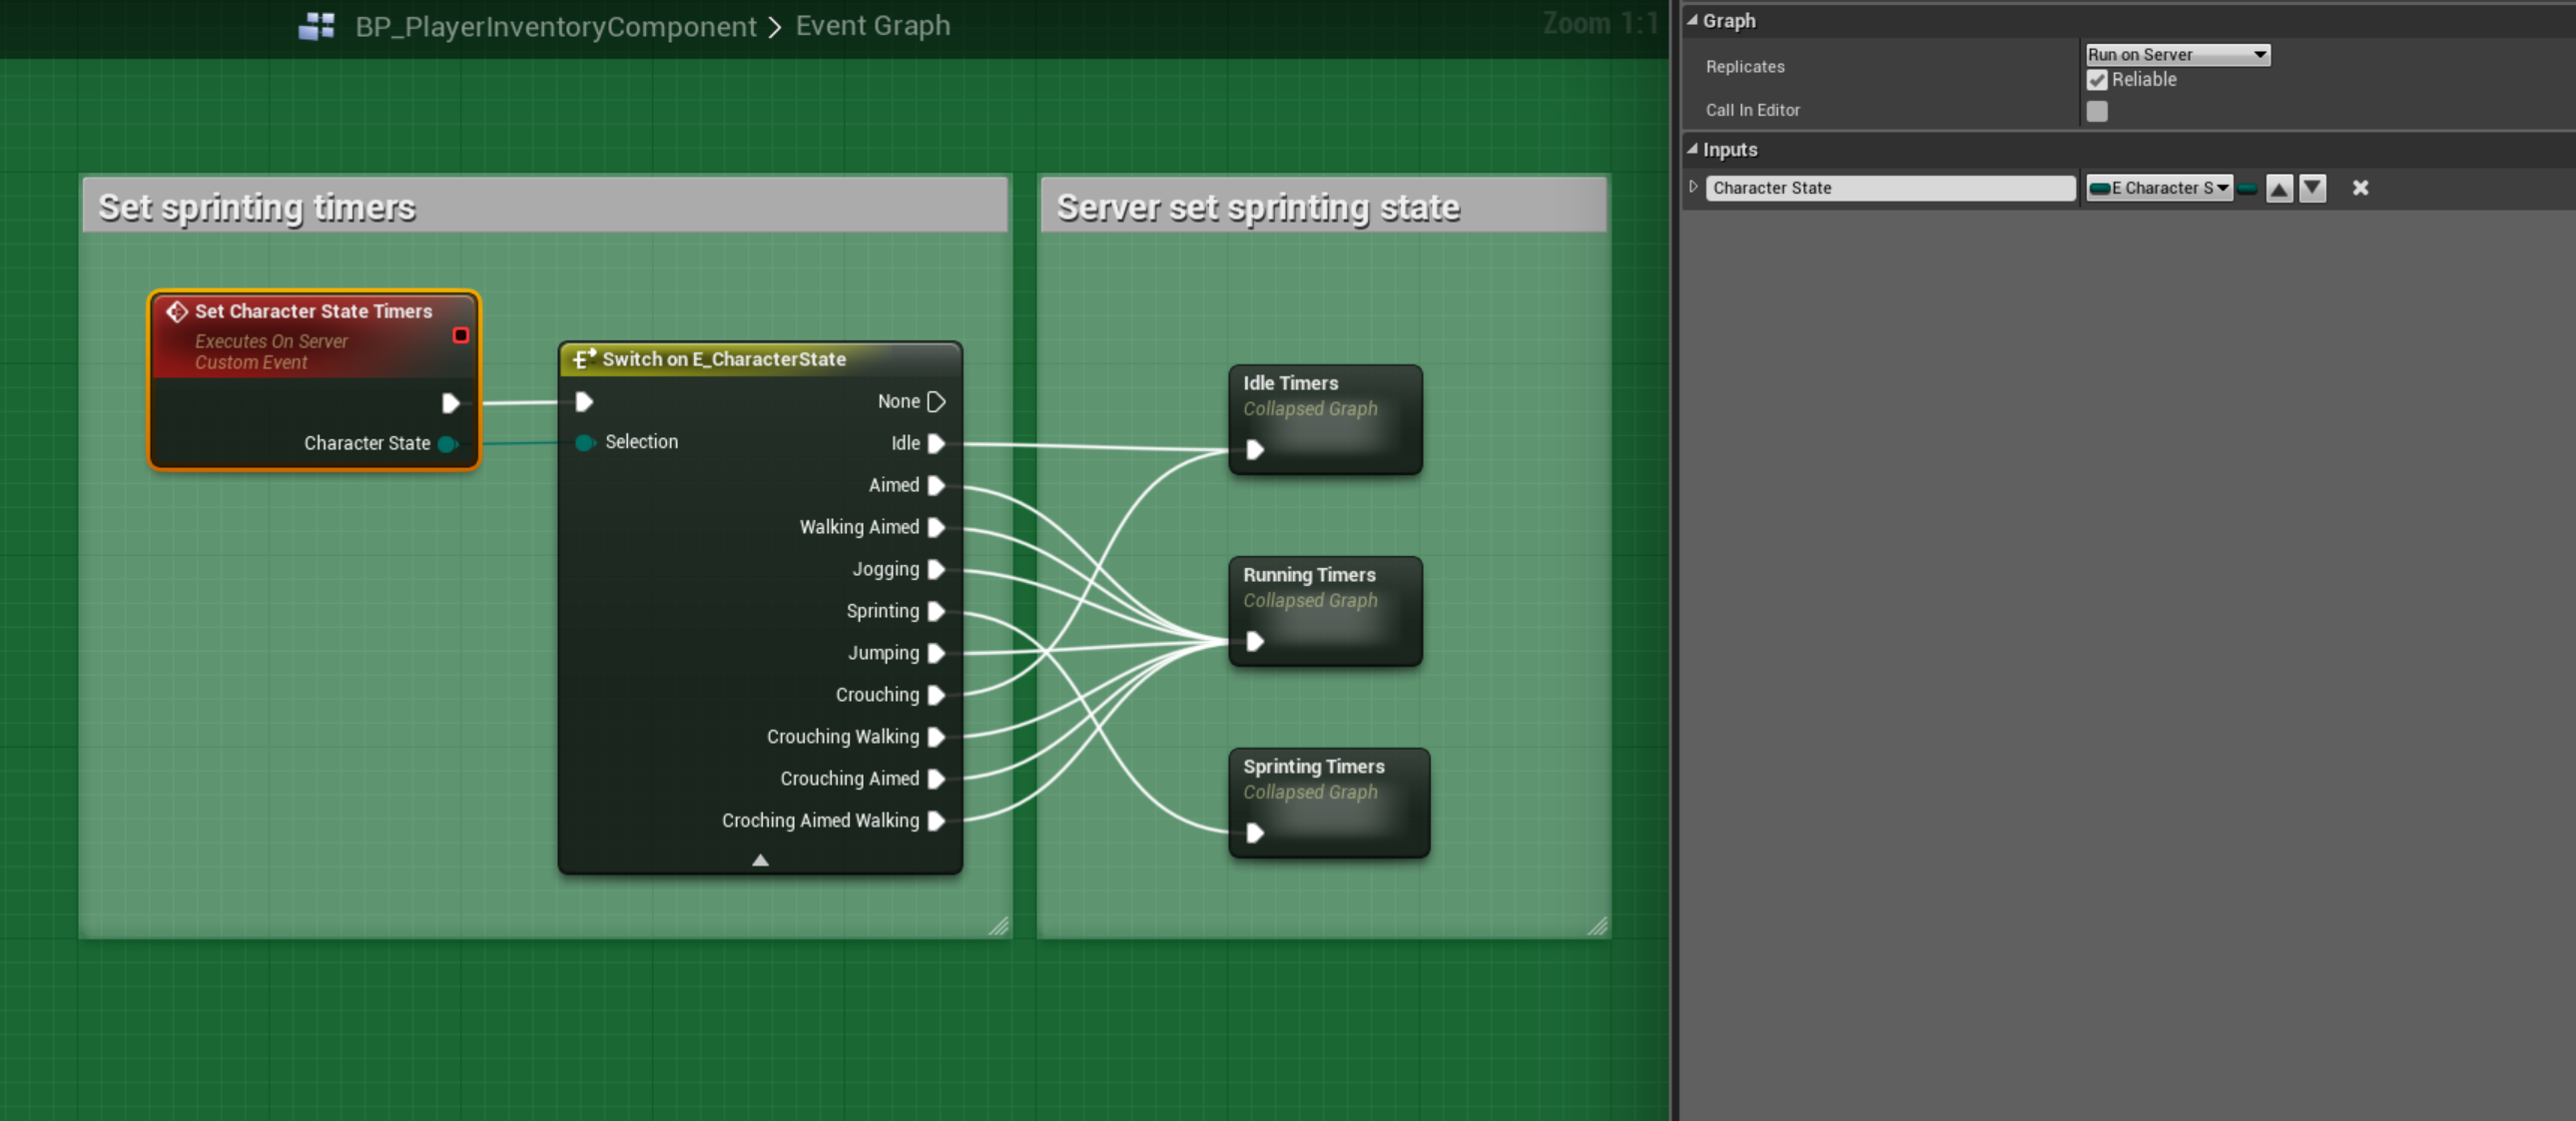2576x1121 pixels.
Task: Click the Sprinting execution output pin
Action: click(x=936, y=611)
